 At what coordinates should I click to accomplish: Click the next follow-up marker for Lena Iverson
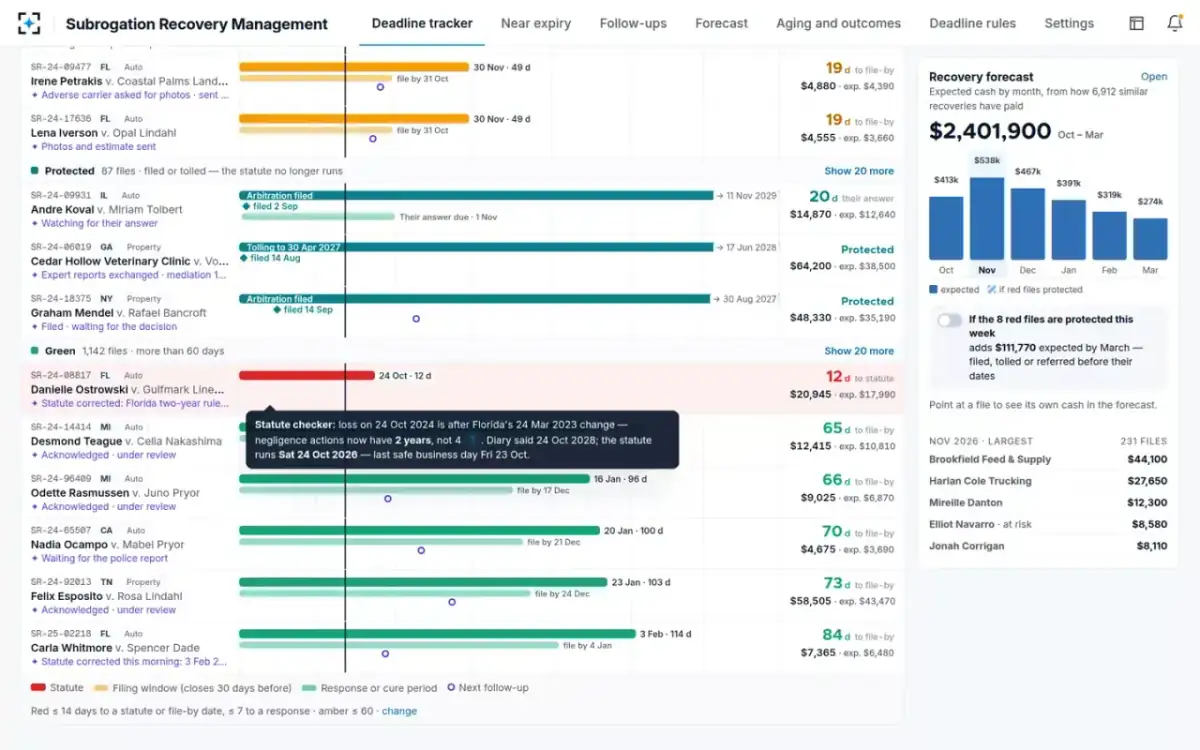pos(373,139)
